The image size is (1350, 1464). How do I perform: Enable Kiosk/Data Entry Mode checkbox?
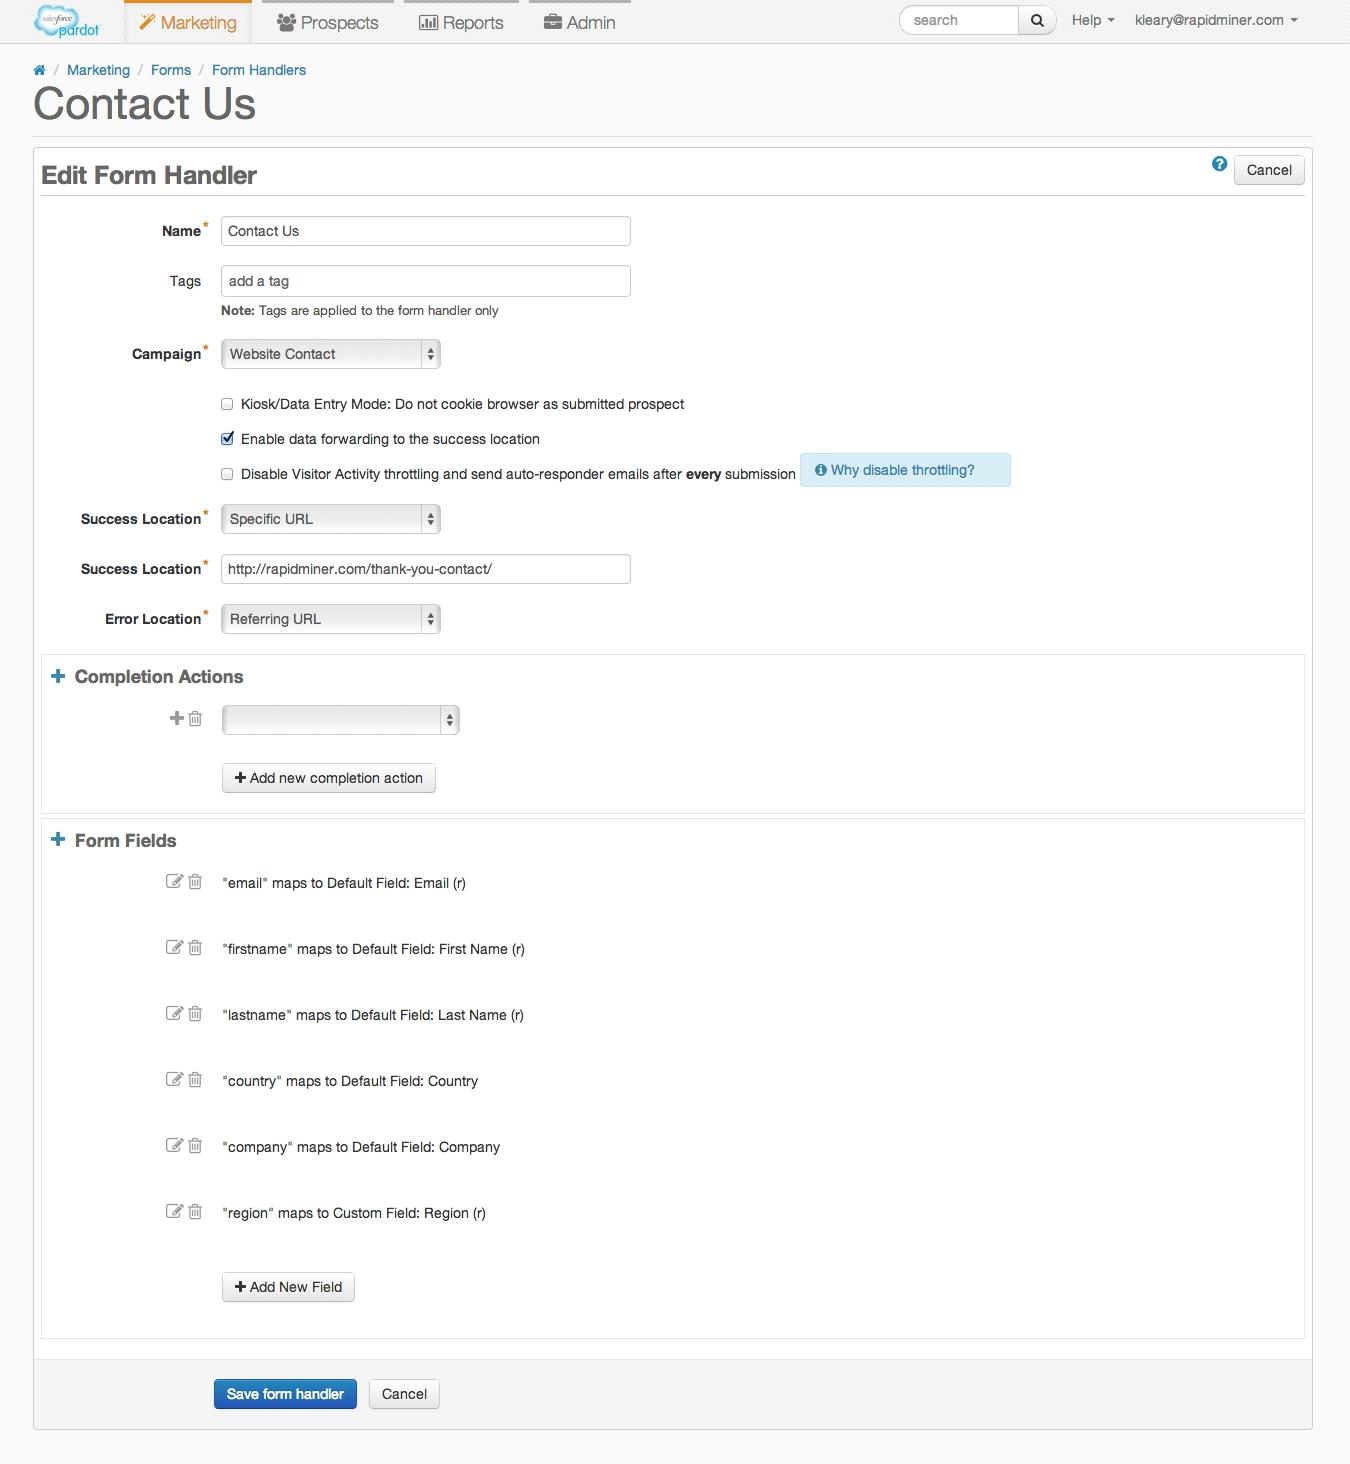(227, 404)
